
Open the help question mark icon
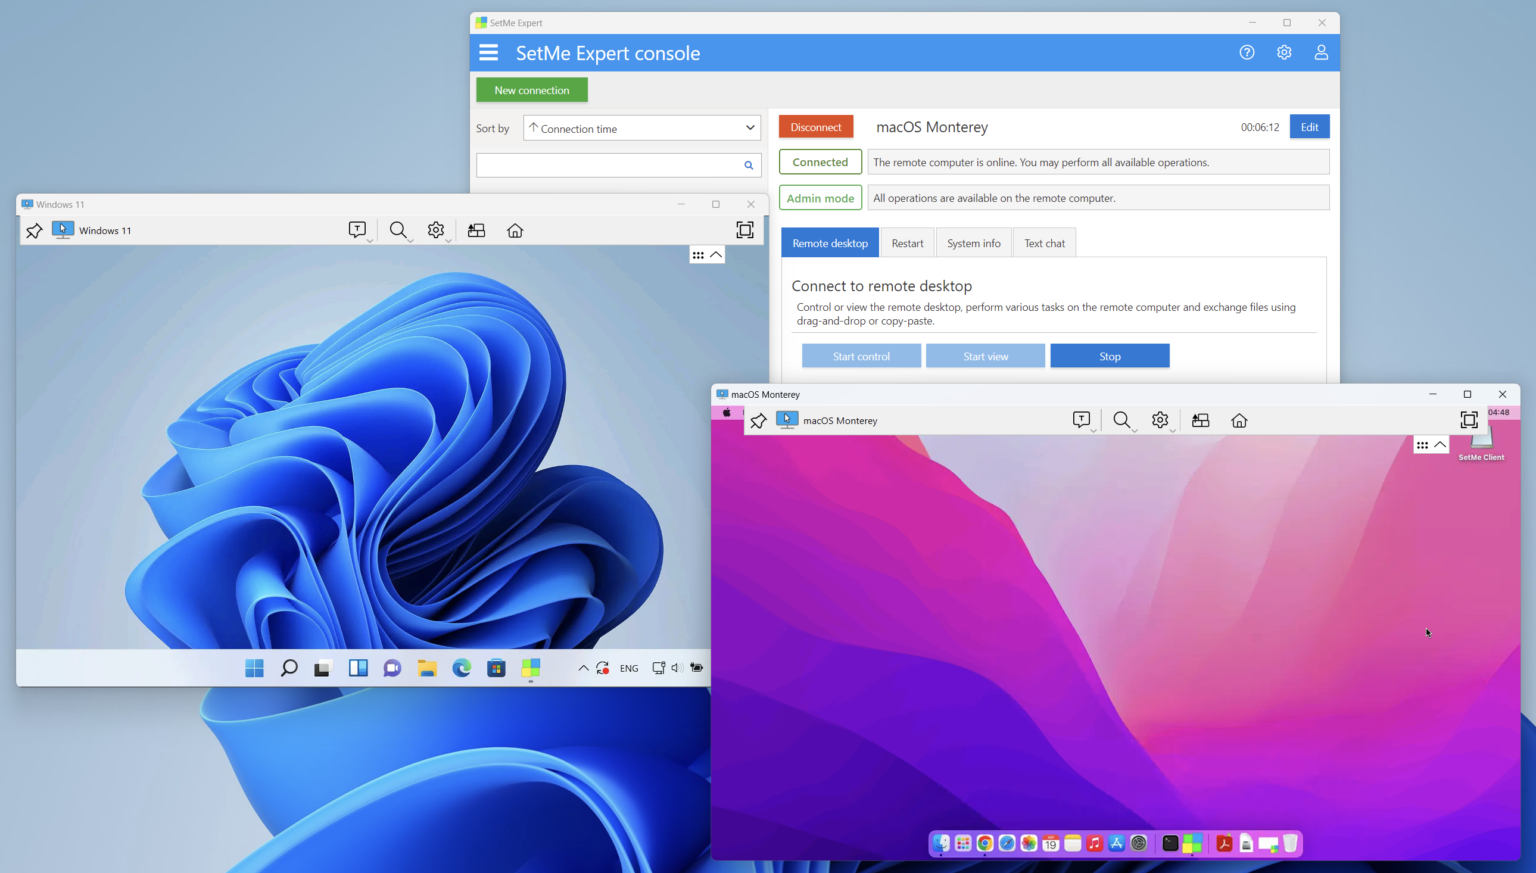1247,53
